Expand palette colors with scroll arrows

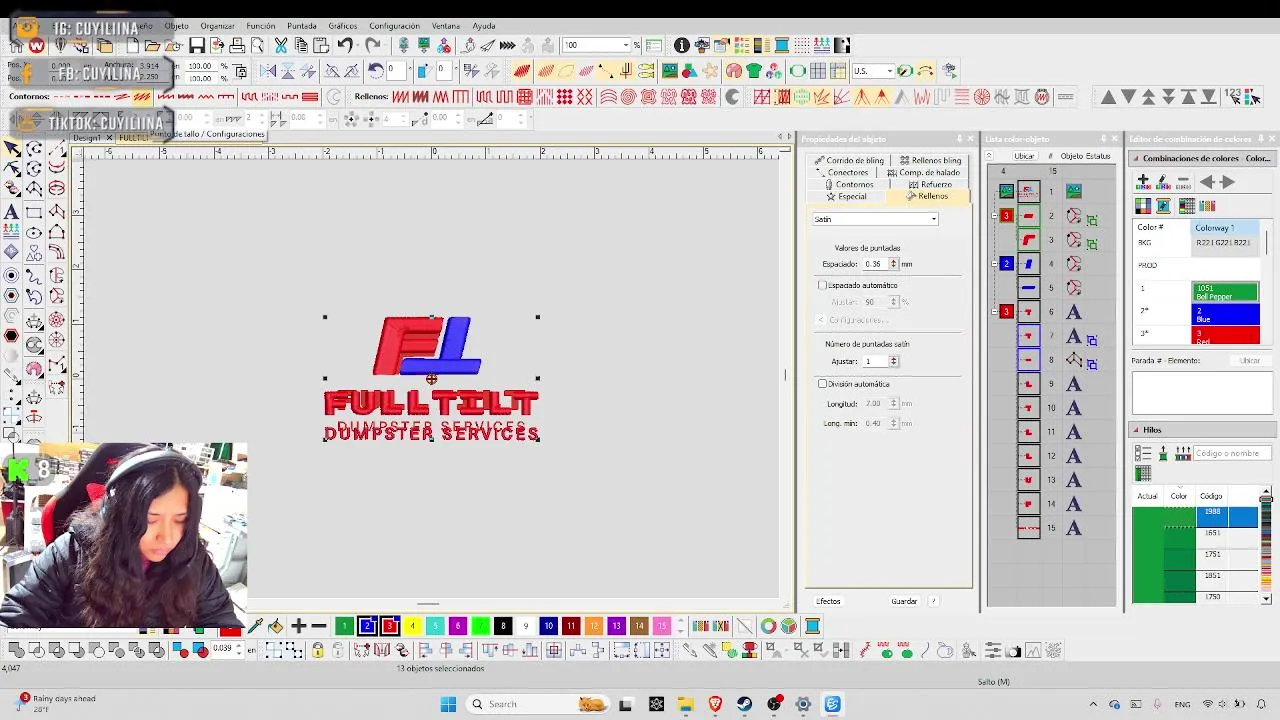[680, 626]
